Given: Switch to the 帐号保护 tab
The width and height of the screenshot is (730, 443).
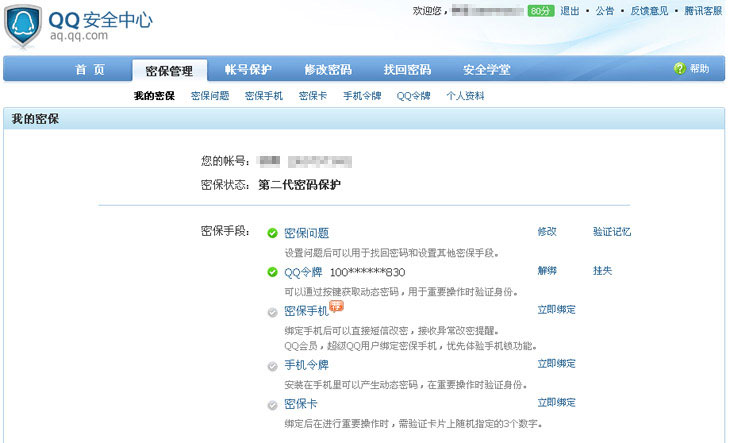Looking at the screenshot, I should pos(248,70).
